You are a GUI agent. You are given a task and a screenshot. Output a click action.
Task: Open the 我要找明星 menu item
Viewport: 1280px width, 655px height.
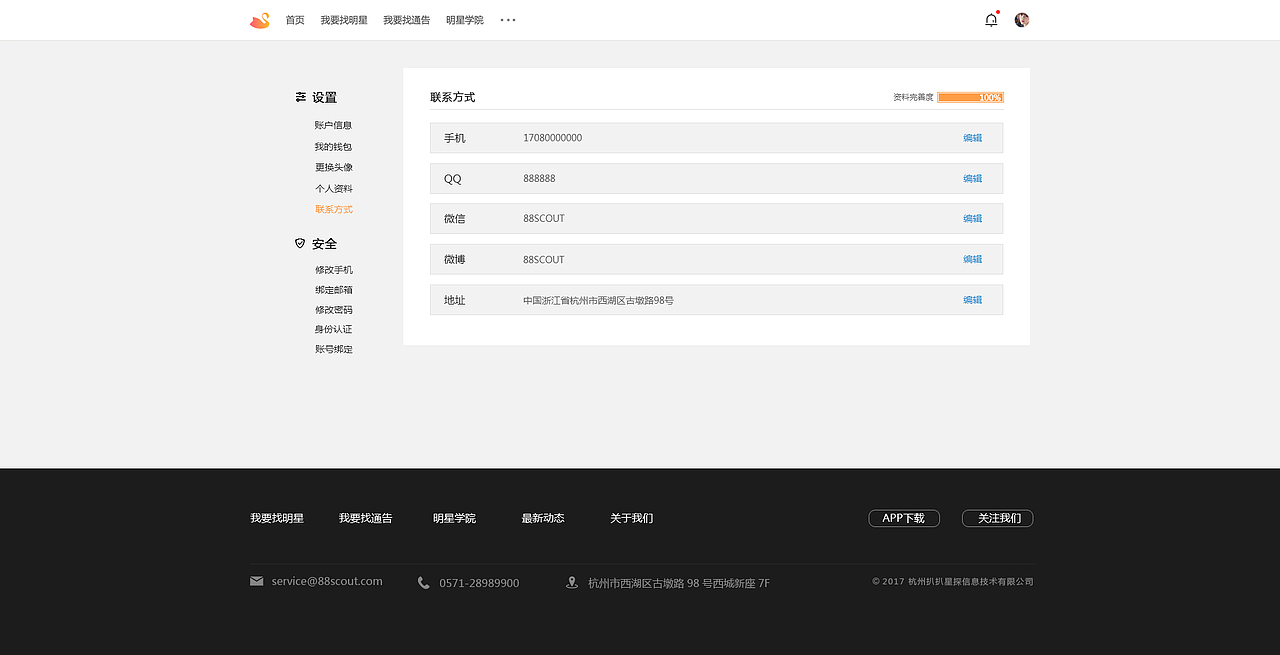pyautogui.click(x=342, y=19)
